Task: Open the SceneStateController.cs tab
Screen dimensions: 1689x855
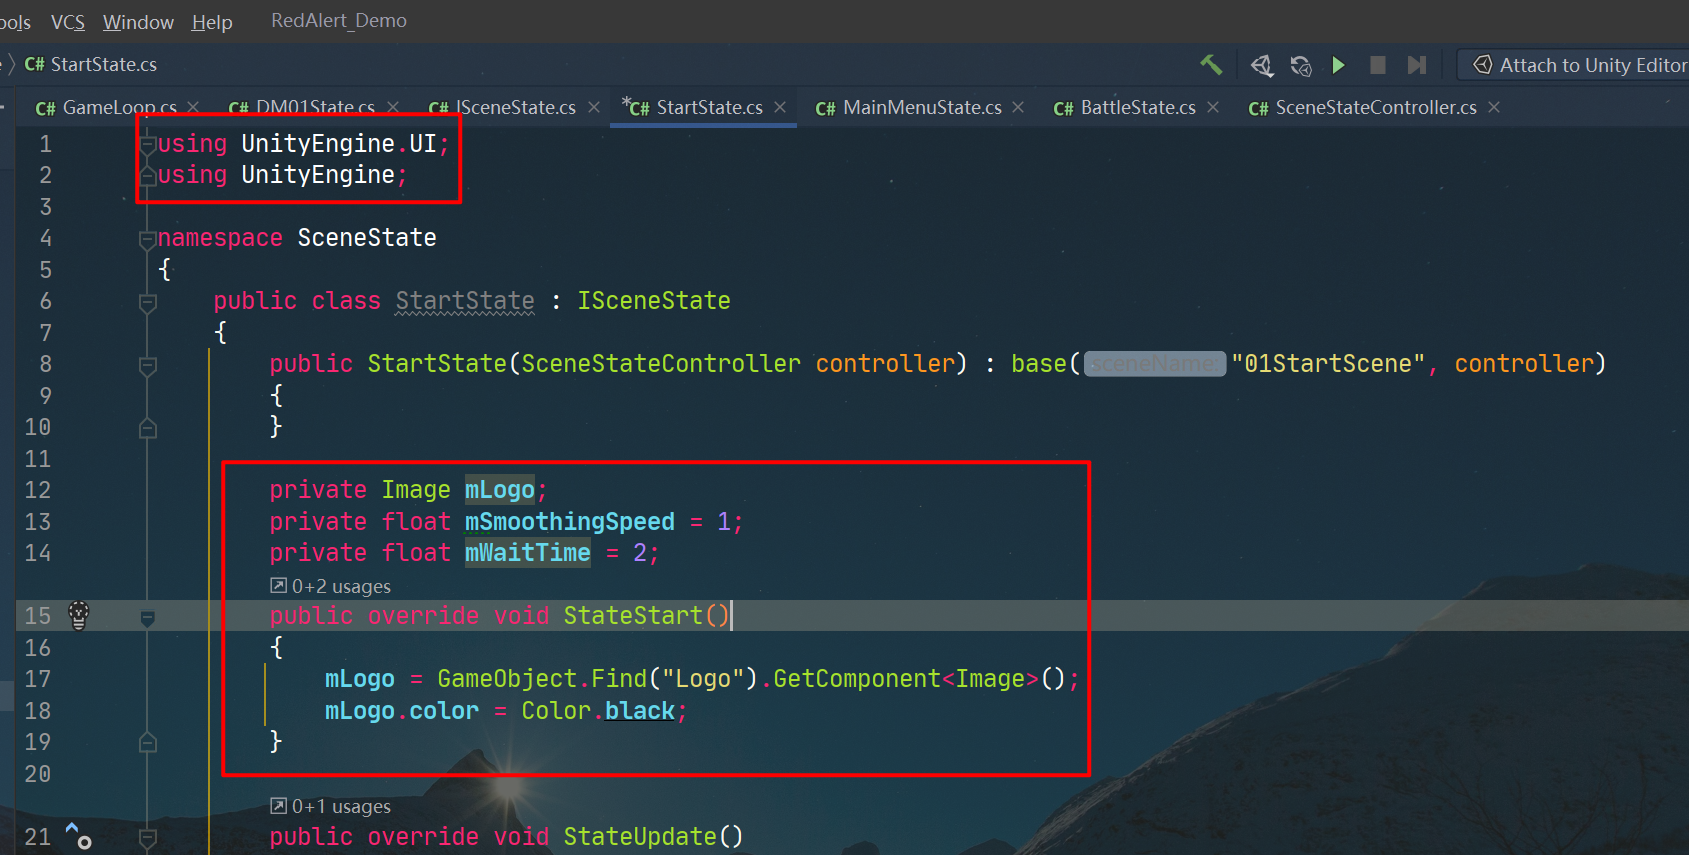Action: pyautogui.click(x=1364, y=108)
